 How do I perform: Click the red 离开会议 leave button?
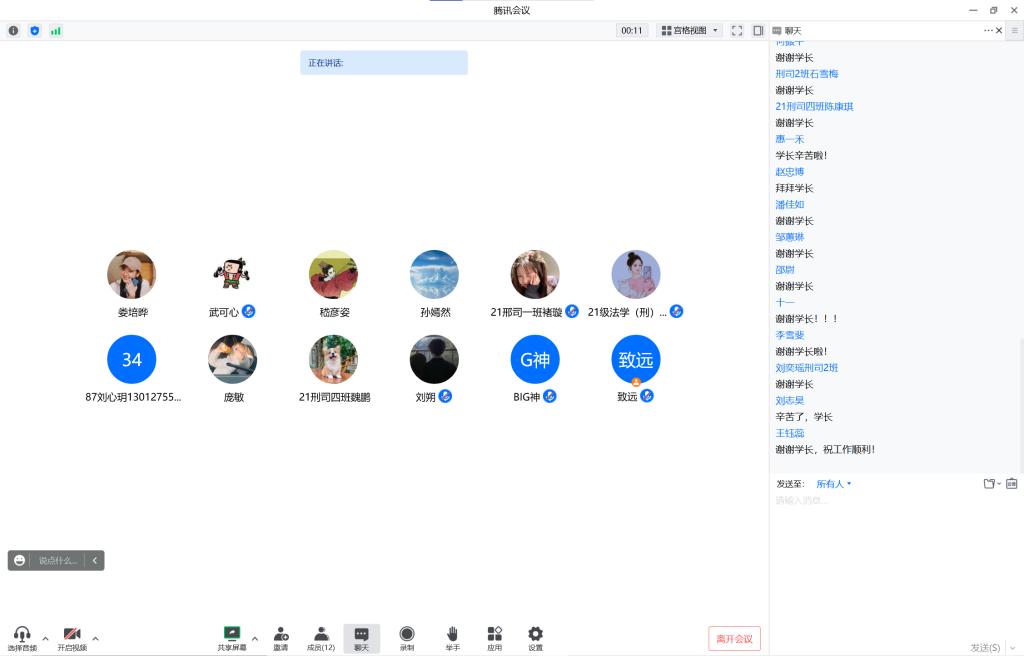click(x=735, y=638)
